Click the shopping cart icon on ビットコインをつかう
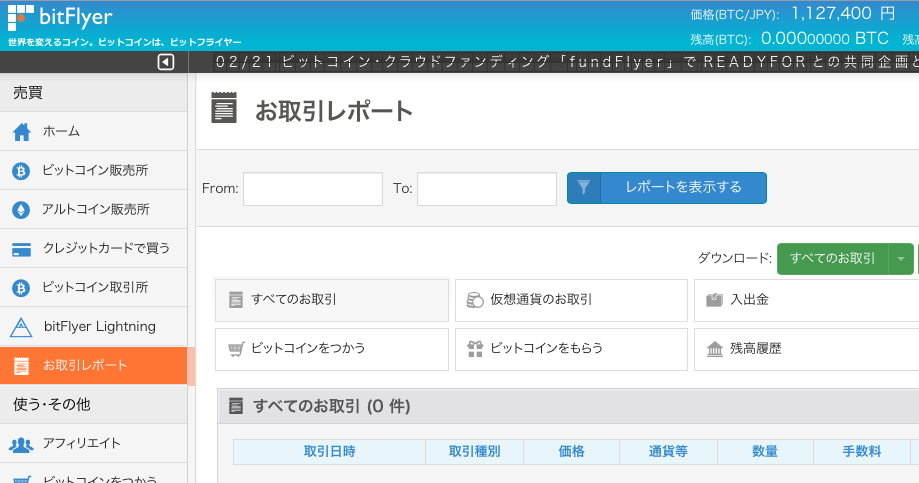Viewport: 919px width, 483px height. 236,349
